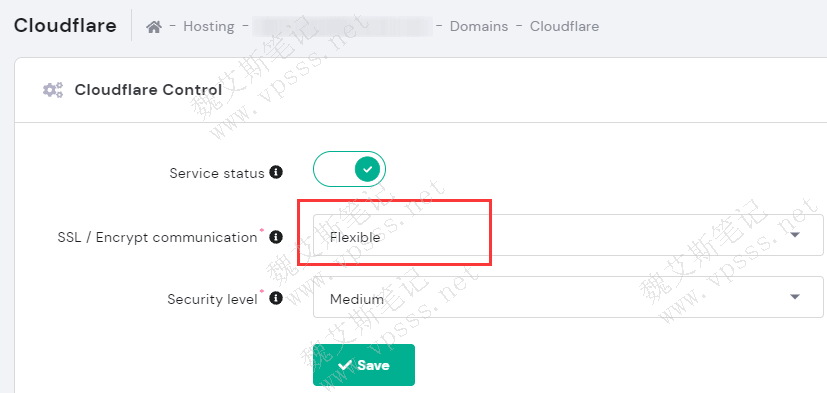The image size is (827, 393).
Task: Click the Service status label
Action: coord(217,173)
